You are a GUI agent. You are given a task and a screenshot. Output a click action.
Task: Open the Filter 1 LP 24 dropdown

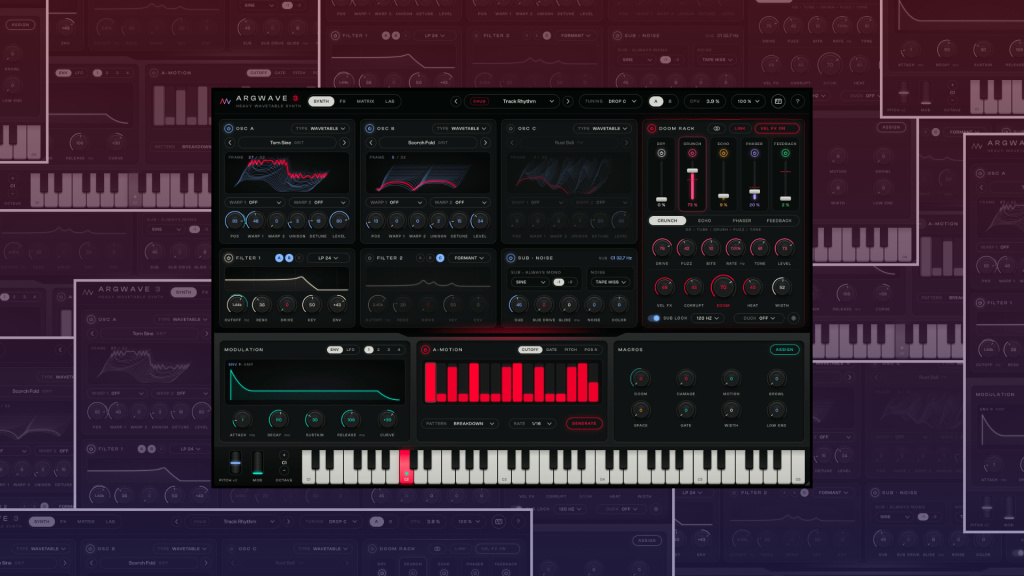[x=328, y=258]
